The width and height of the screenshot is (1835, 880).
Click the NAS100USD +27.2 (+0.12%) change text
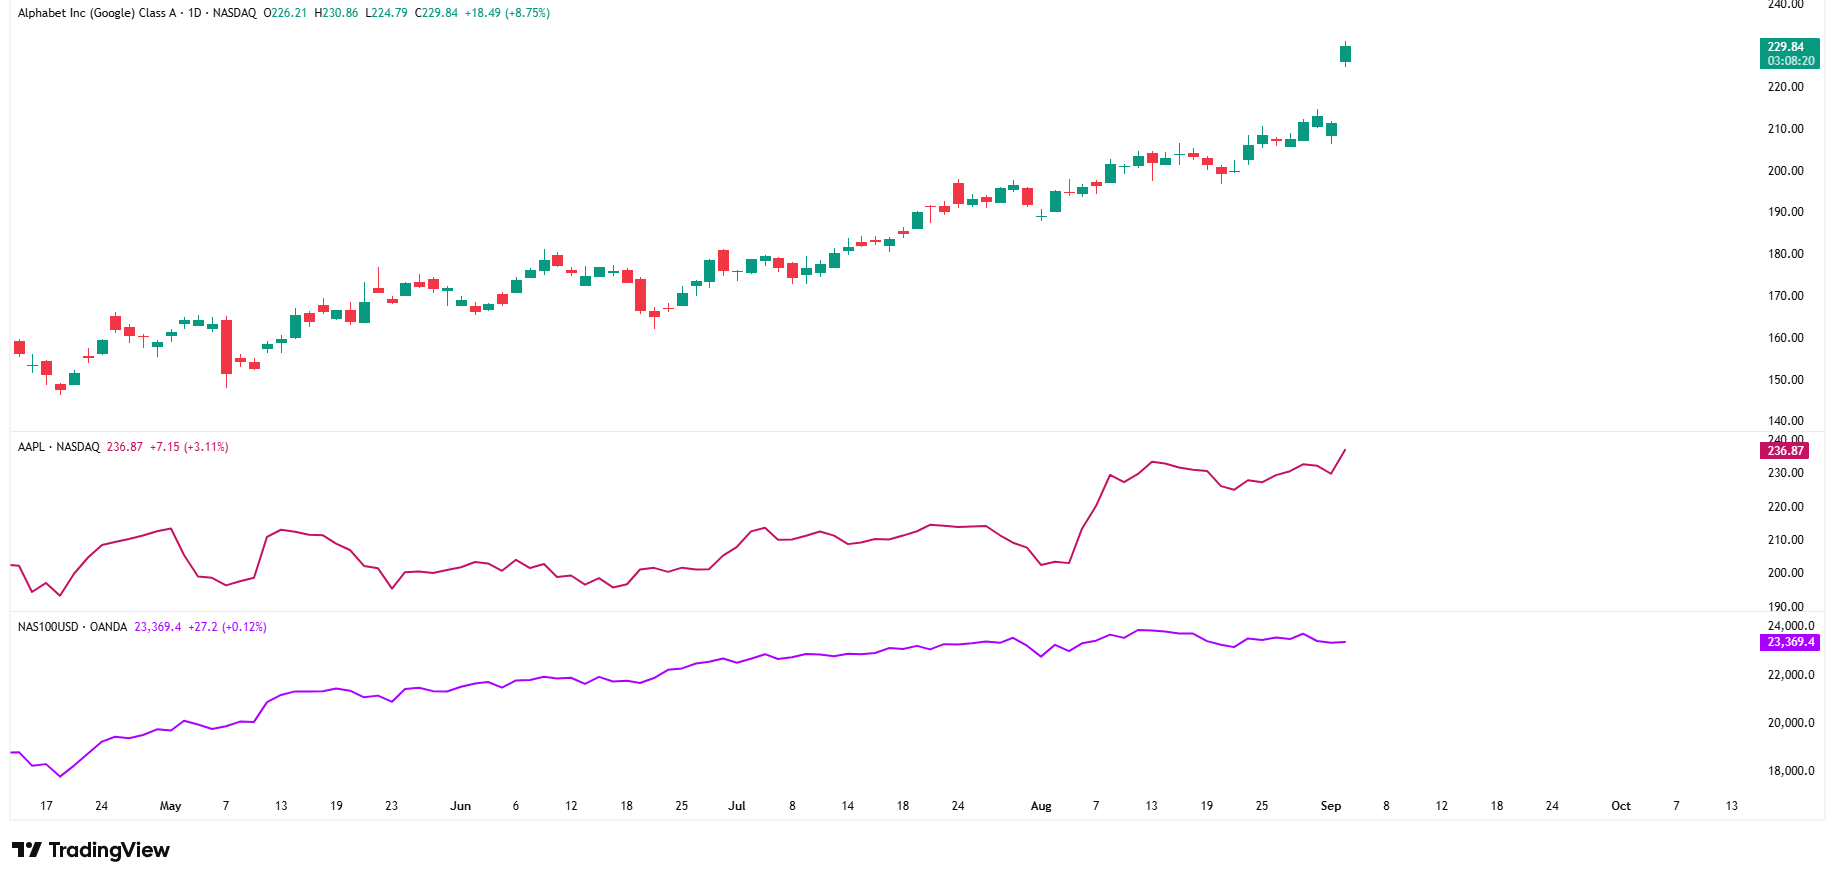click(x=227, y=627)
